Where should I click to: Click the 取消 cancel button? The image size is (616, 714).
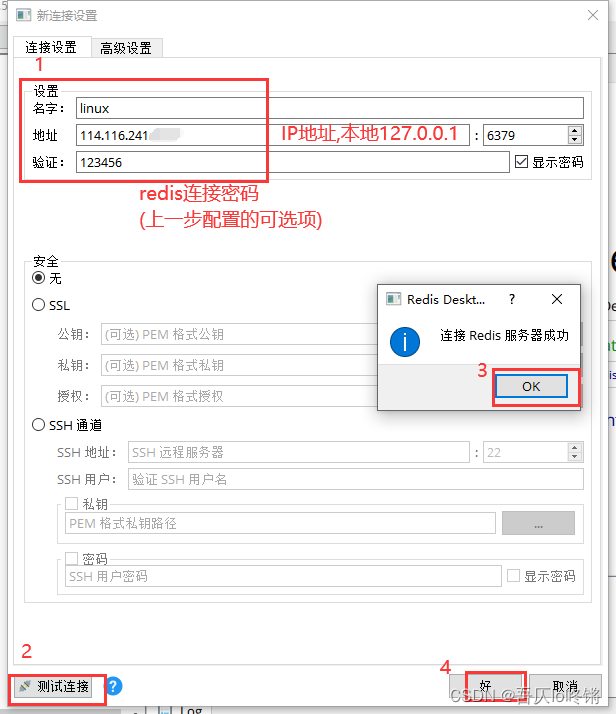[x=565, y=687]
